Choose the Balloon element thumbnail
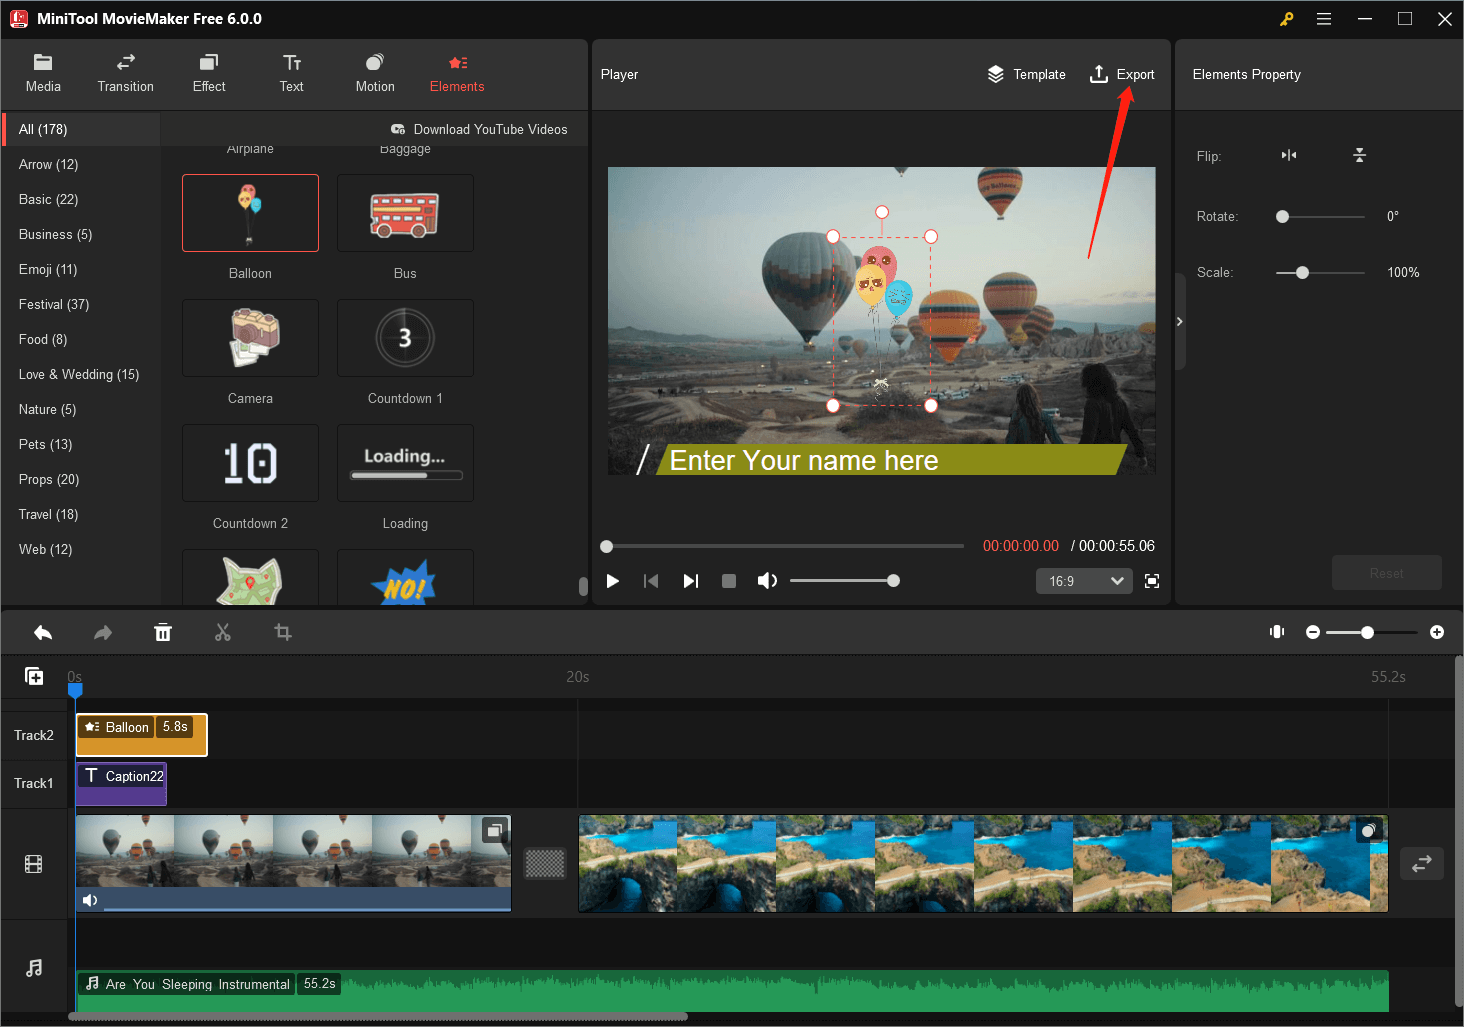The image size is (1464, 1027). 250,213
